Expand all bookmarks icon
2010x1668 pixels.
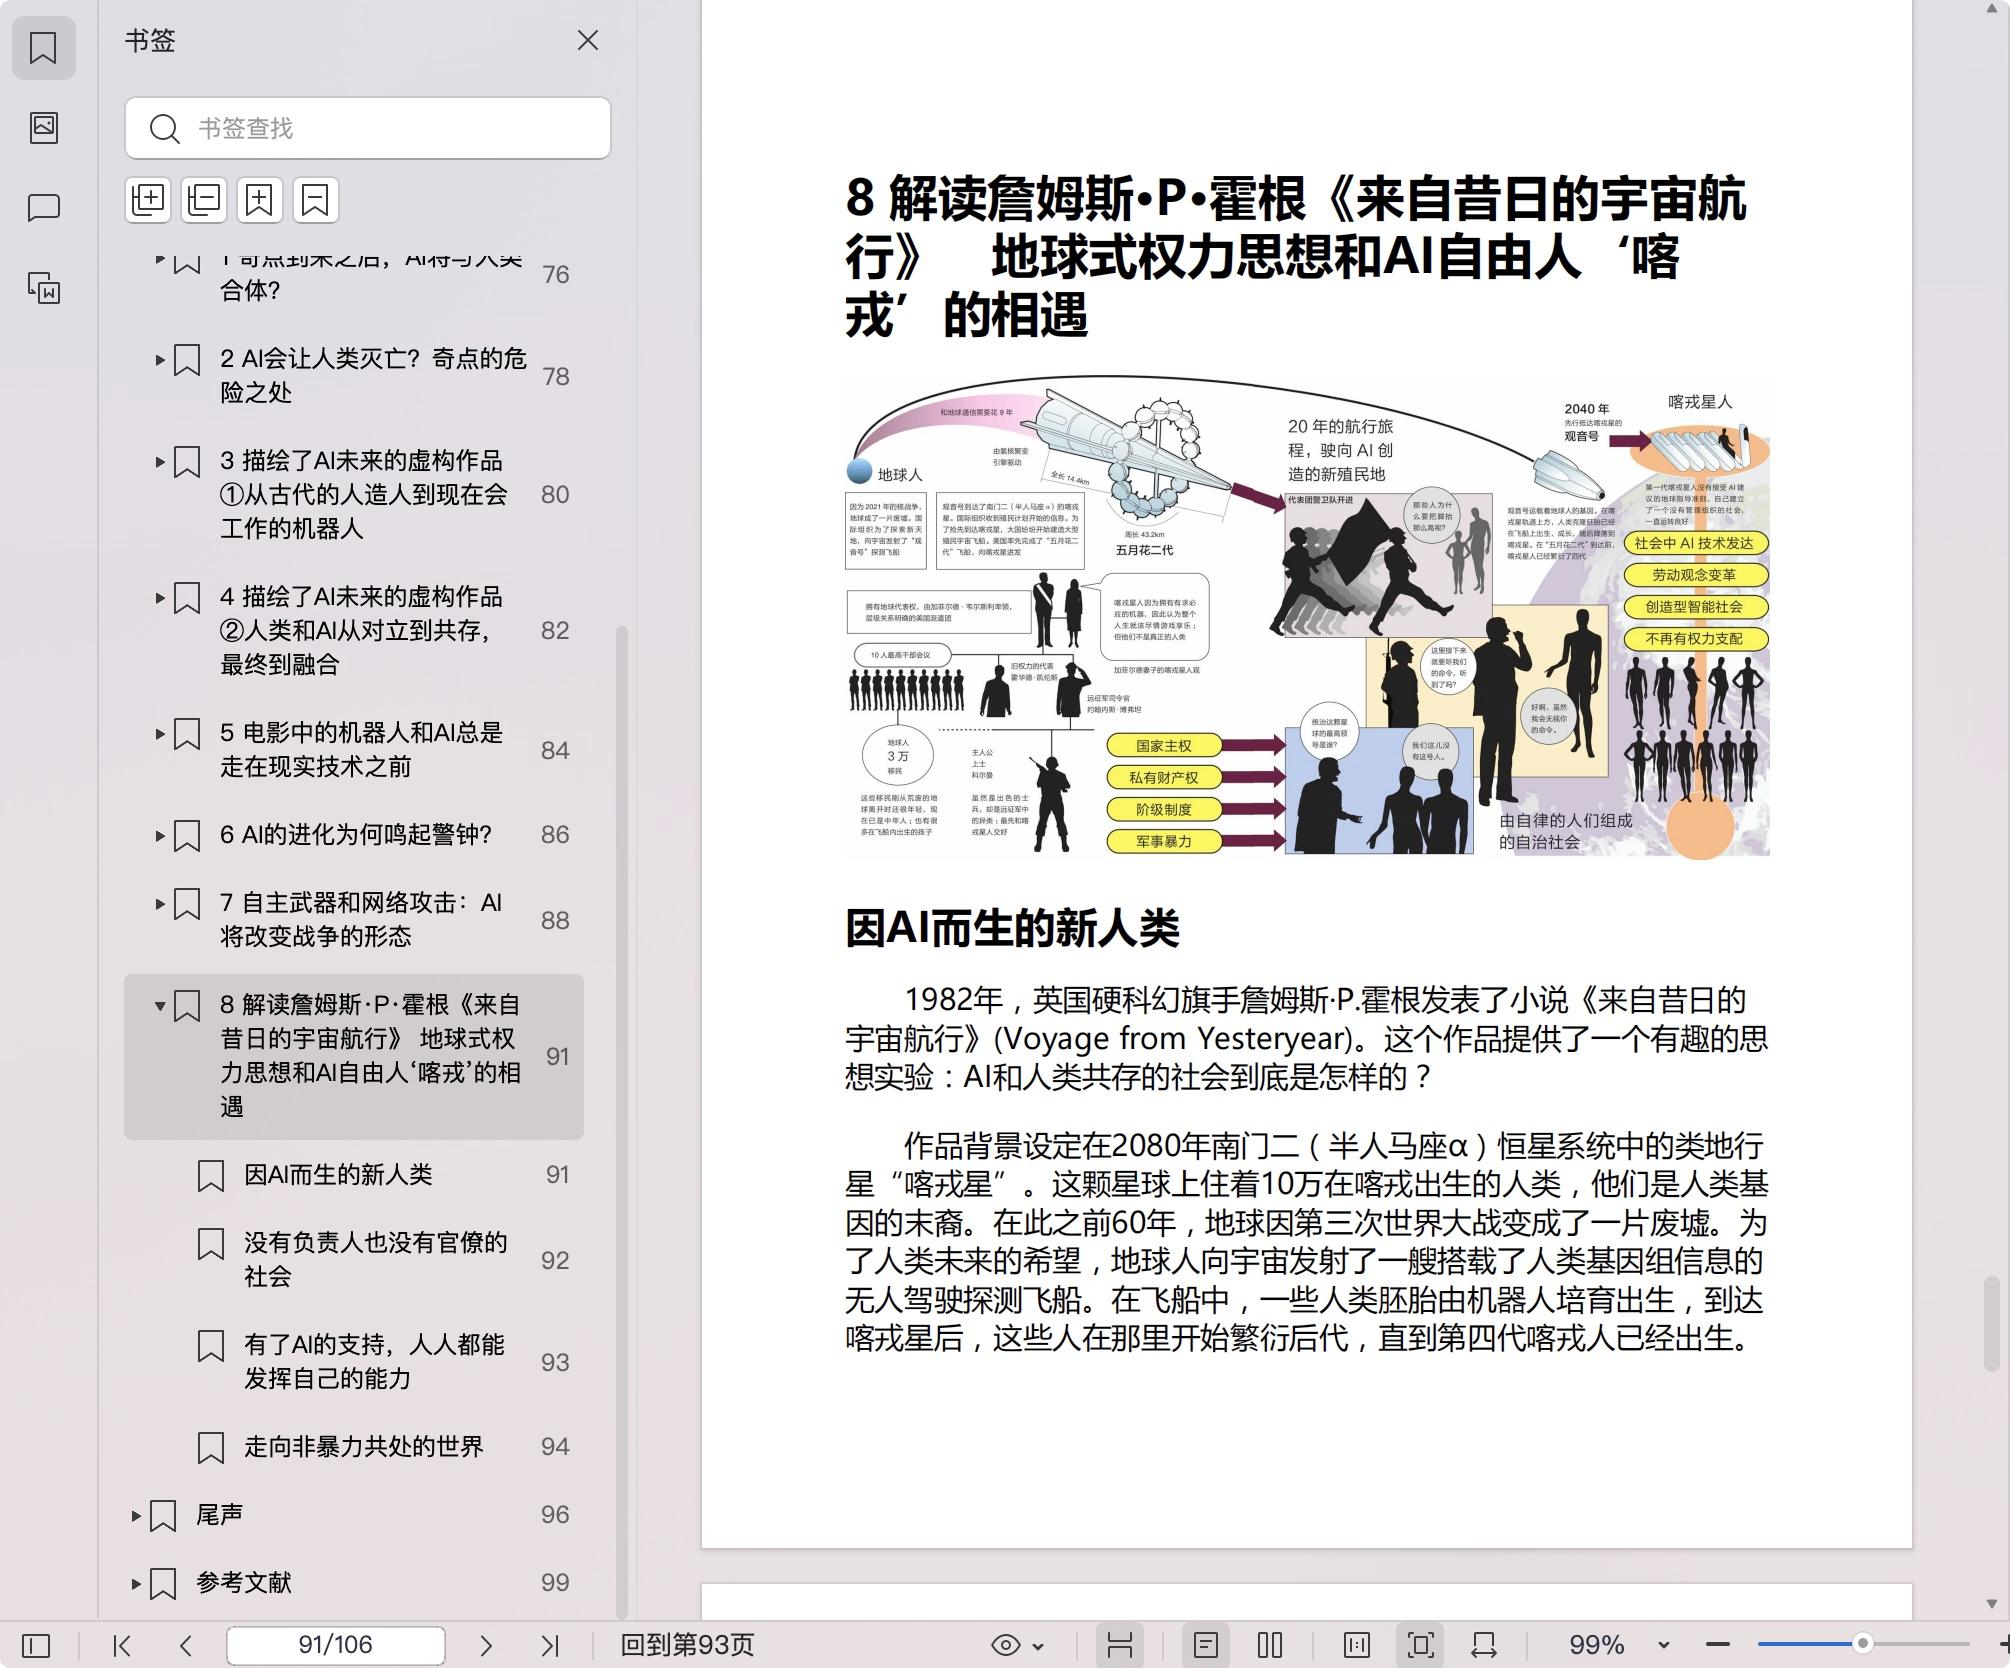coord(148,200)
